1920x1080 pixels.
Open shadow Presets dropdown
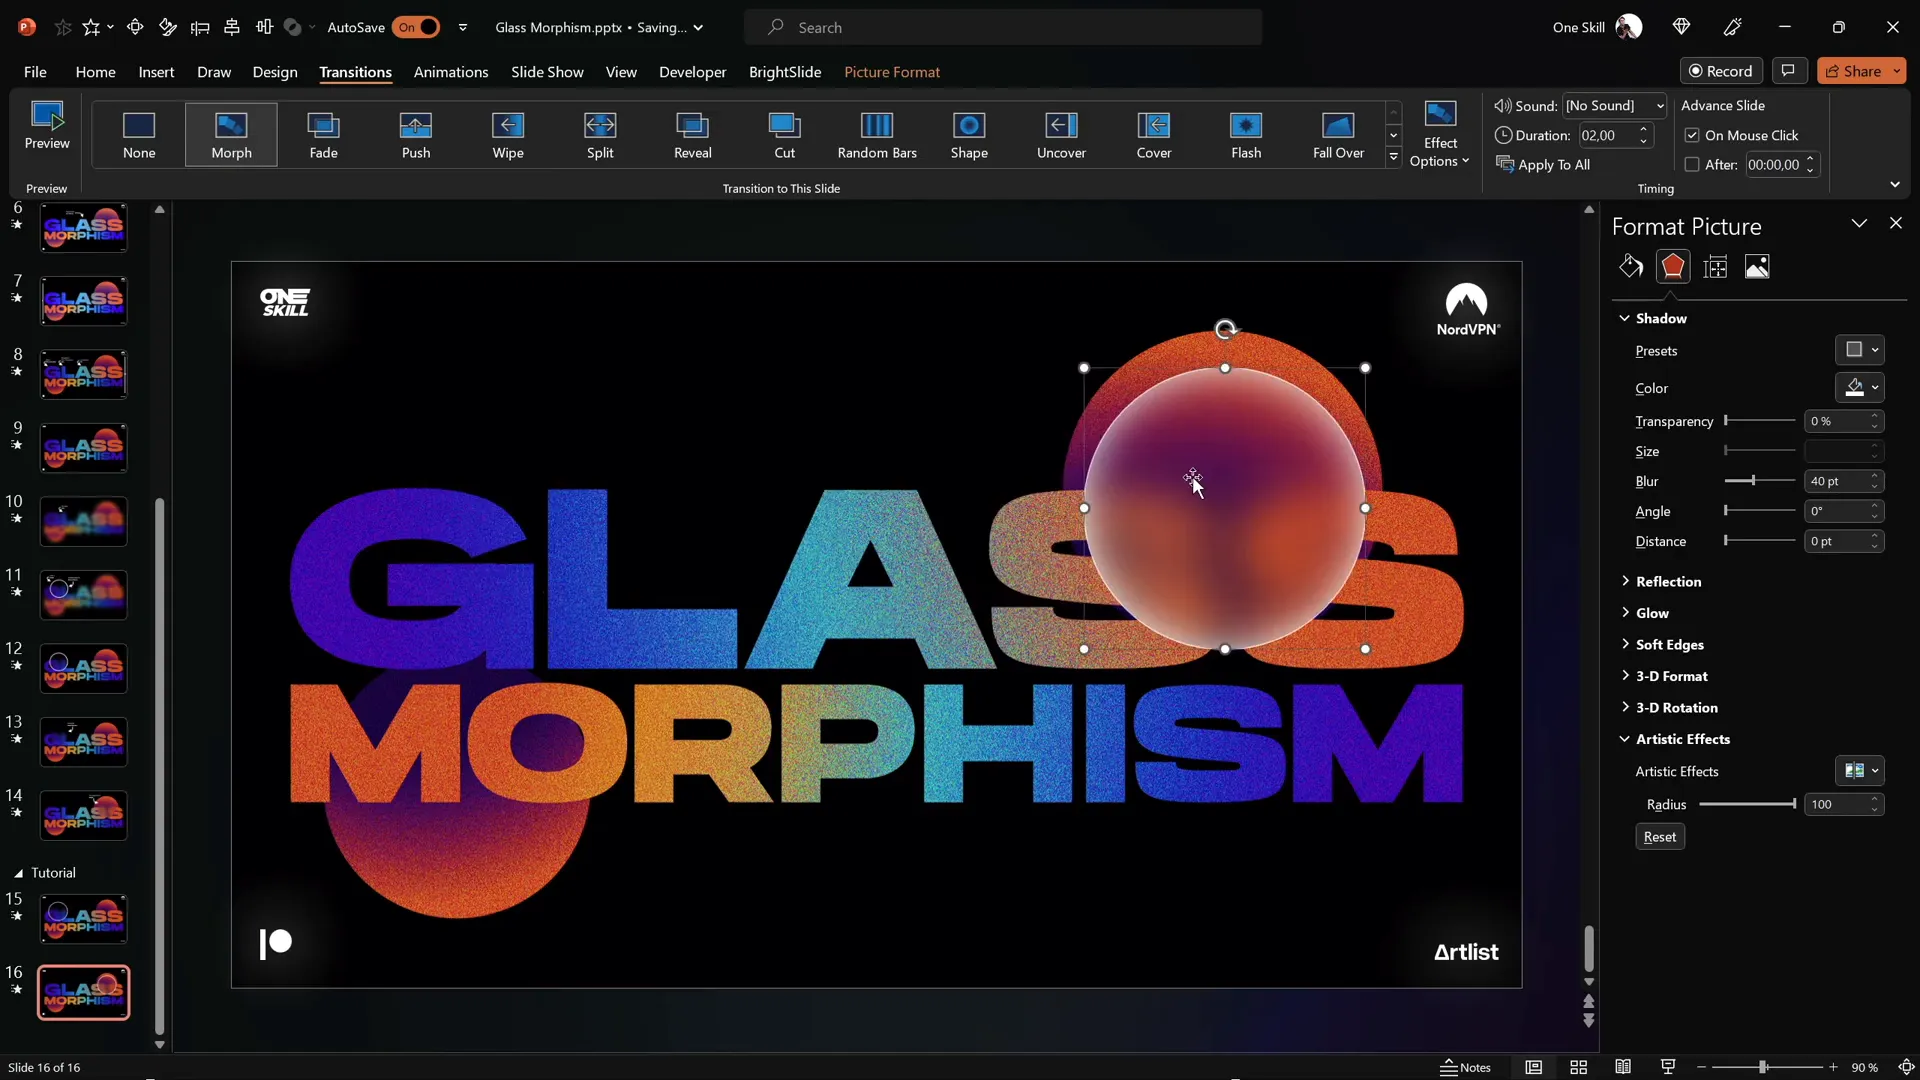(x=1859, y=350)
